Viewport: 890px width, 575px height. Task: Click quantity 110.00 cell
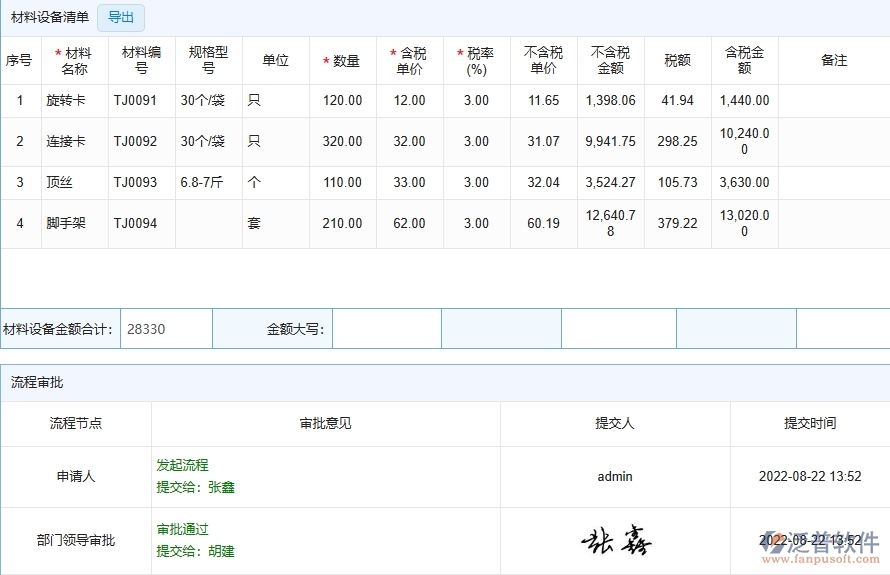[342, 182]
